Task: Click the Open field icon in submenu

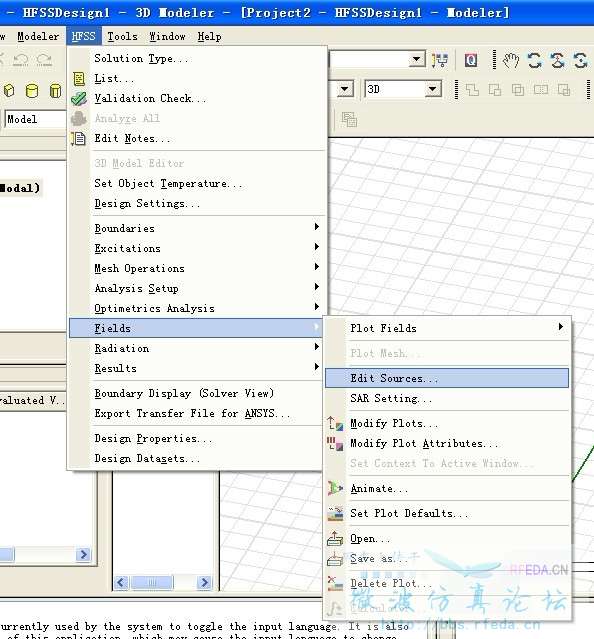Action: click(335, 539)
